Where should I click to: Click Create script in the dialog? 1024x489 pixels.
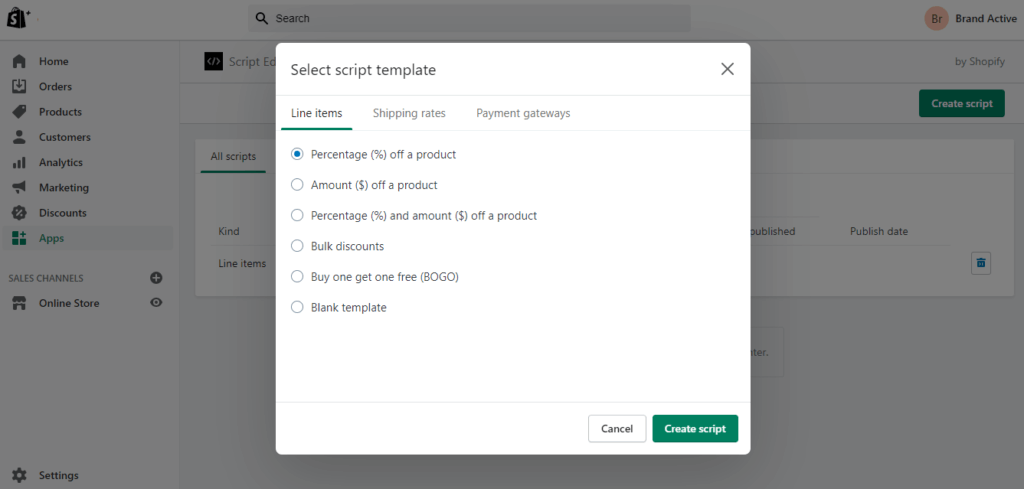695,429
